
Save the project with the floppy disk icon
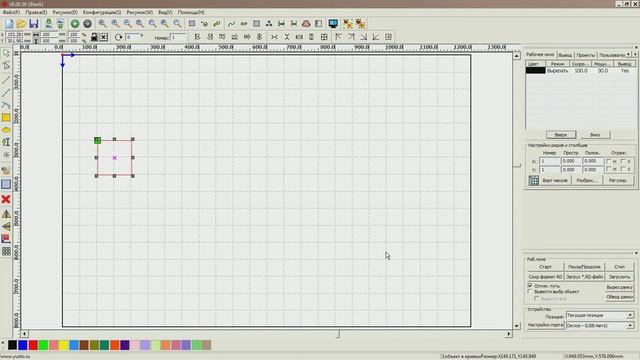(33, 24)
